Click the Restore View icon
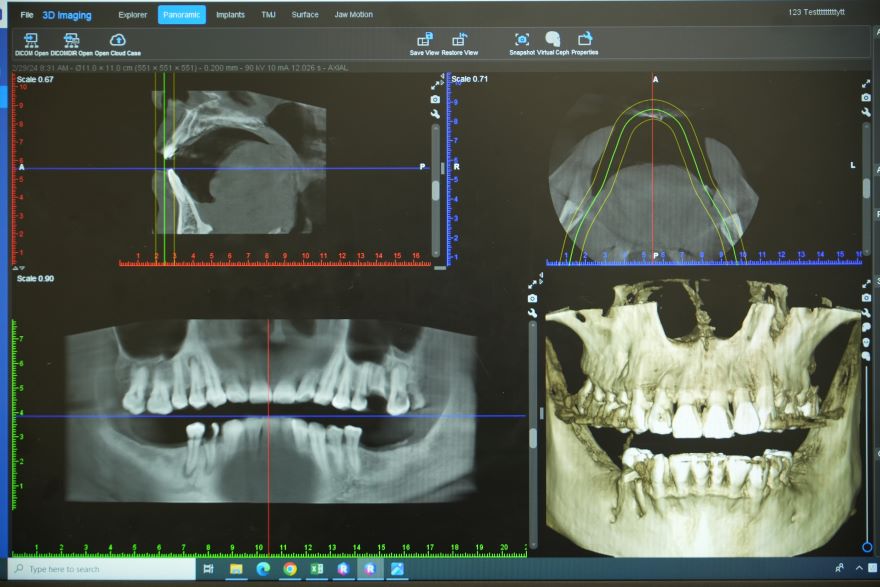 click(x=459, y=40)
